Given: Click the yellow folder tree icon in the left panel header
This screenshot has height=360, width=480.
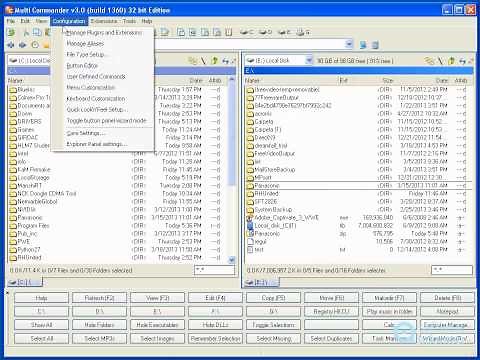Looking at the screenshot, I should pyautogui.click(x=192, y=61).
